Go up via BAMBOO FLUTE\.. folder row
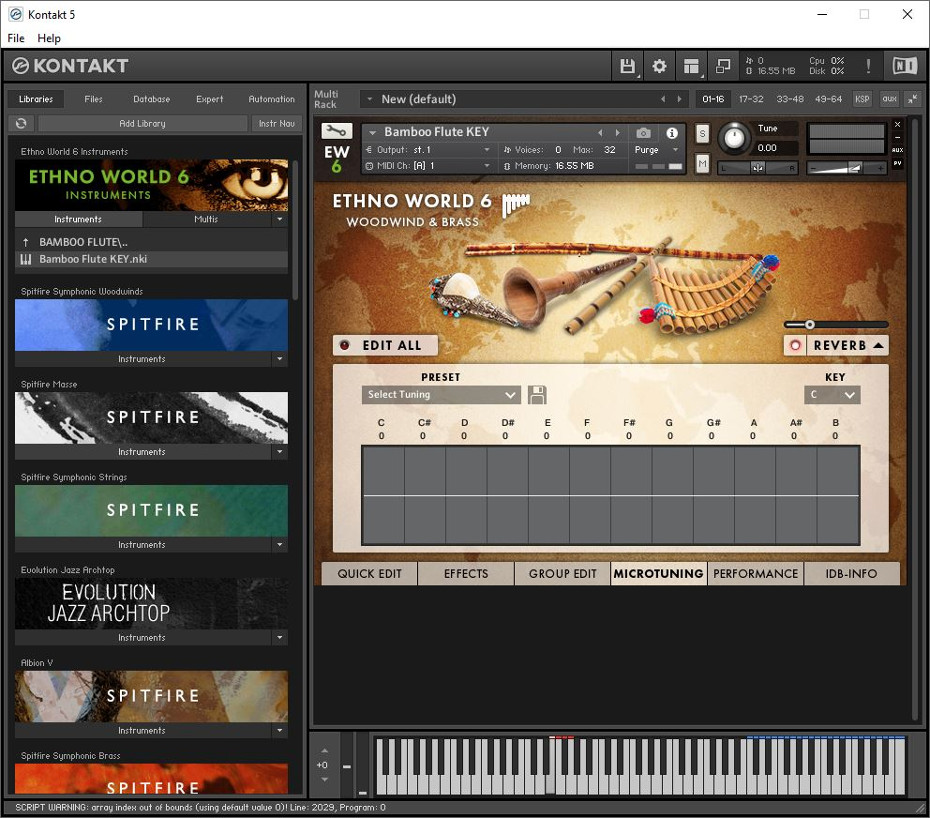930x818 pixels. tap(151, 242)
